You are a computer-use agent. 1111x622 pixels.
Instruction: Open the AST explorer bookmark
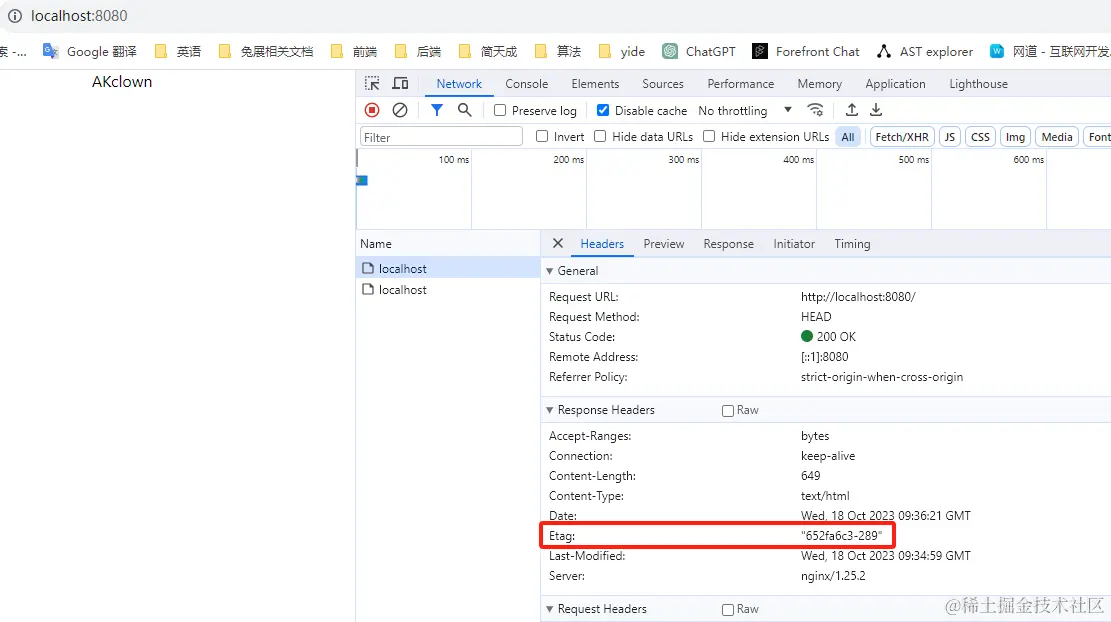coord(925,51)
